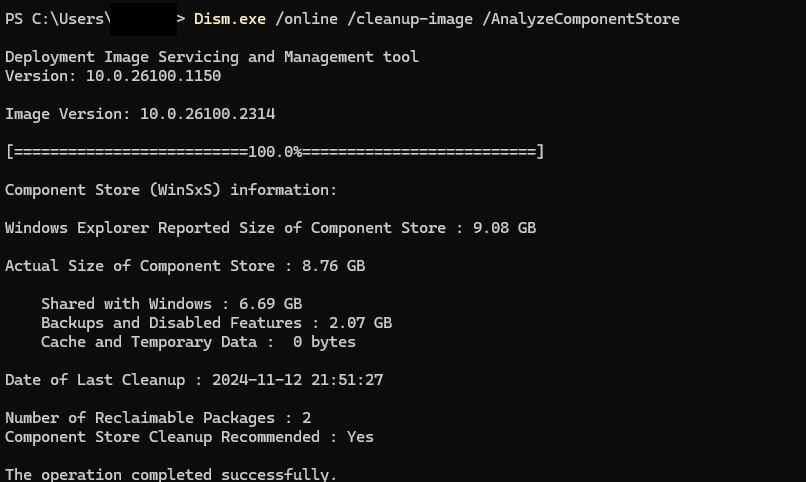Click the Cleanup Recommended Yes value
Viewport: 806px width, 482px height.
coord(360,437)
